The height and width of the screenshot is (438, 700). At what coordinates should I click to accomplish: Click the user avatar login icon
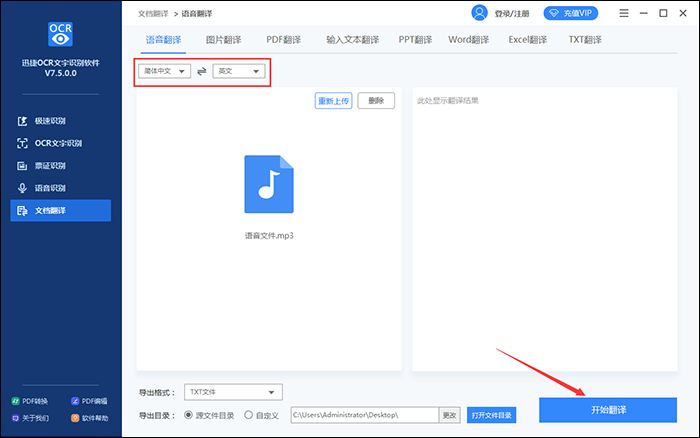coord(480,14)
